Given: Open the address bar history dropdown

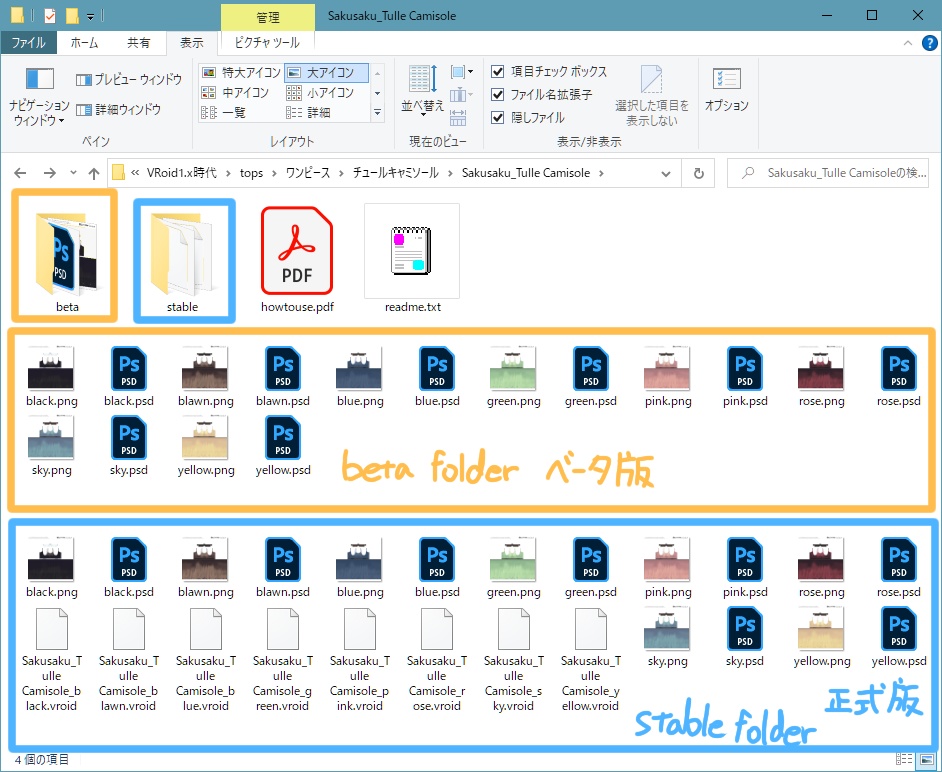Looking at the screenshot, I should 666,174.
